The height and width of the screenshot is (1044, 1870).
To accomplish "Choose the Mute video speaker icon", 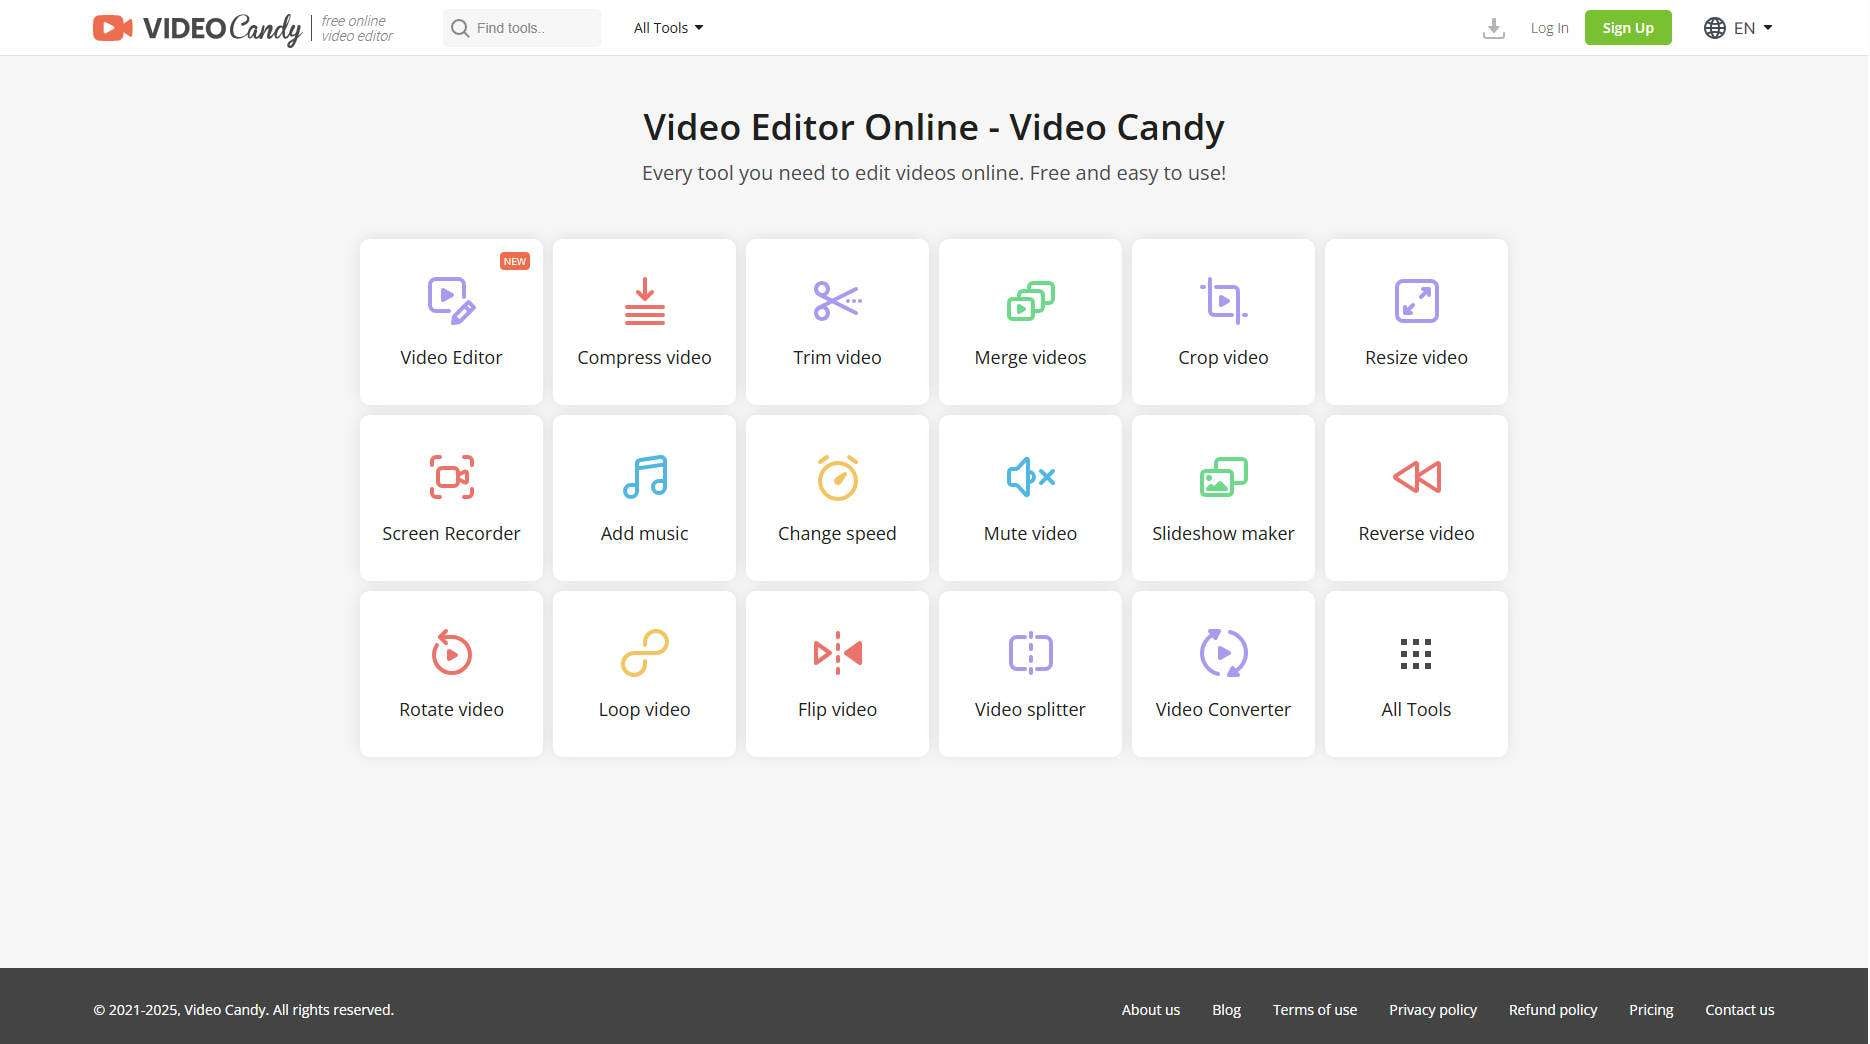I will 1030,477.
